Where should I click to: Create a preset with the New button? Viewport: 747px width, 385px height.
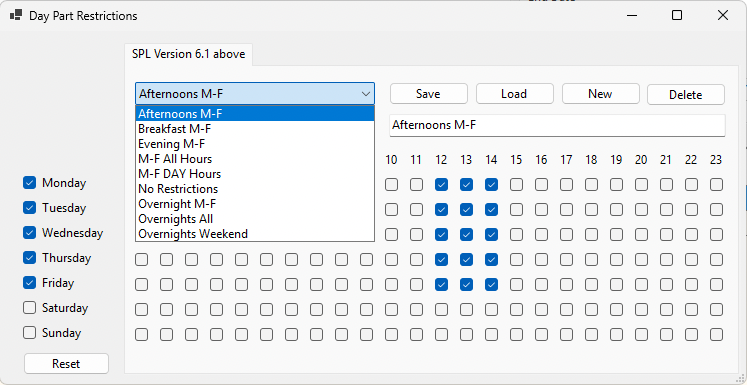600,94
